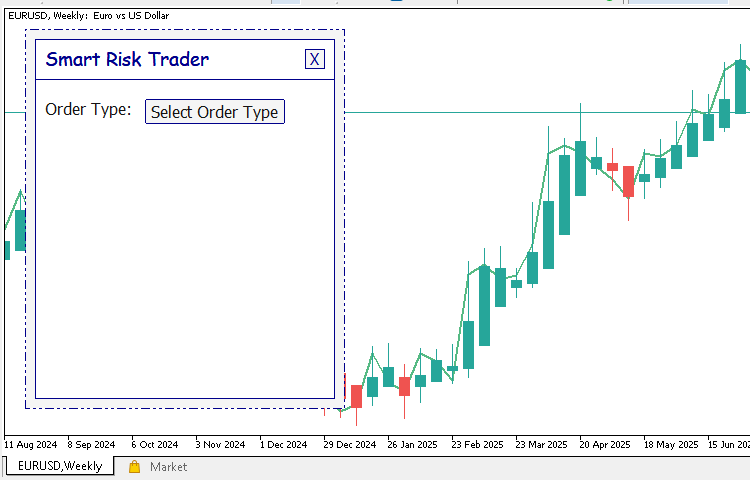Click the 6 Oct 2024 date label
This screenshot has width=750, height=480.
pyautogui.click(x=155, y=445)
